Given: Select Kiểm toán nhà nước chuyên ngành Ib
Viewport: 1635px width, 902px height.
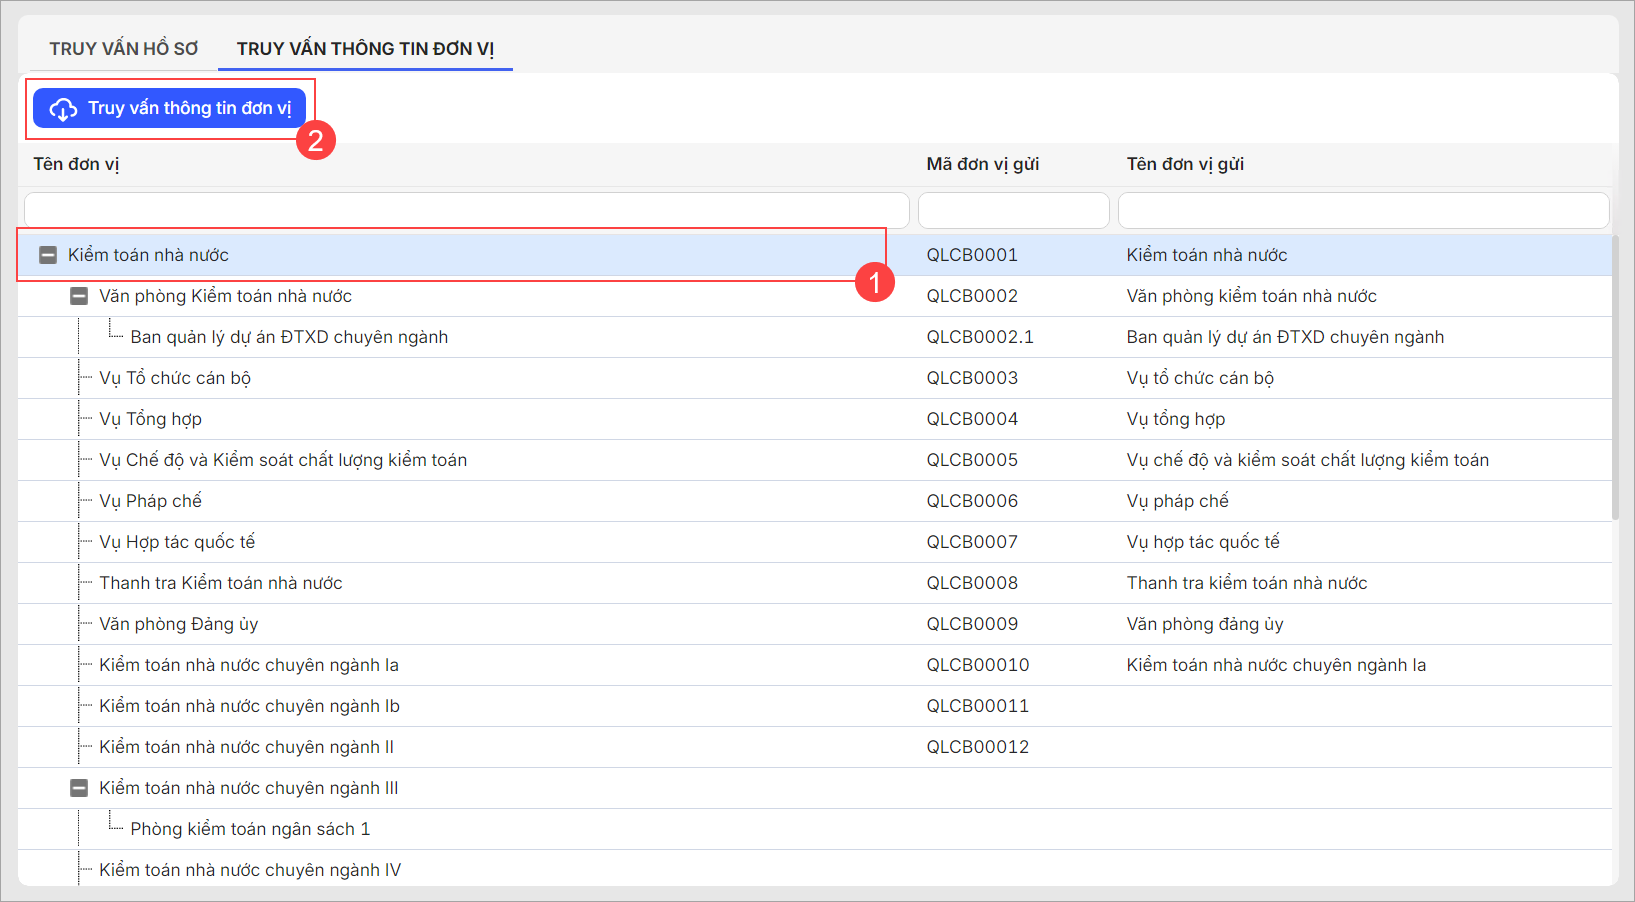Looking at the screenshot, I should point(249,706).
